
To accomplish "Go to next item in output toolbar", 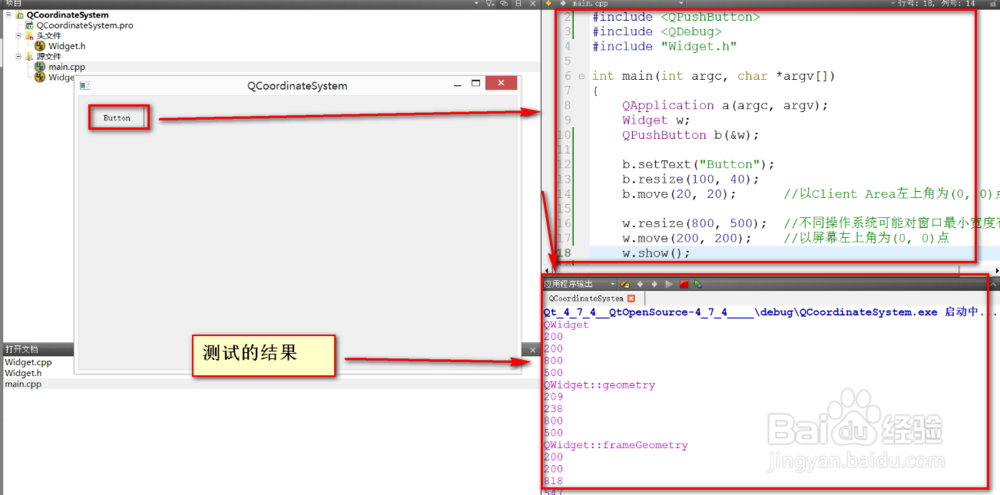I will (654, 284).
